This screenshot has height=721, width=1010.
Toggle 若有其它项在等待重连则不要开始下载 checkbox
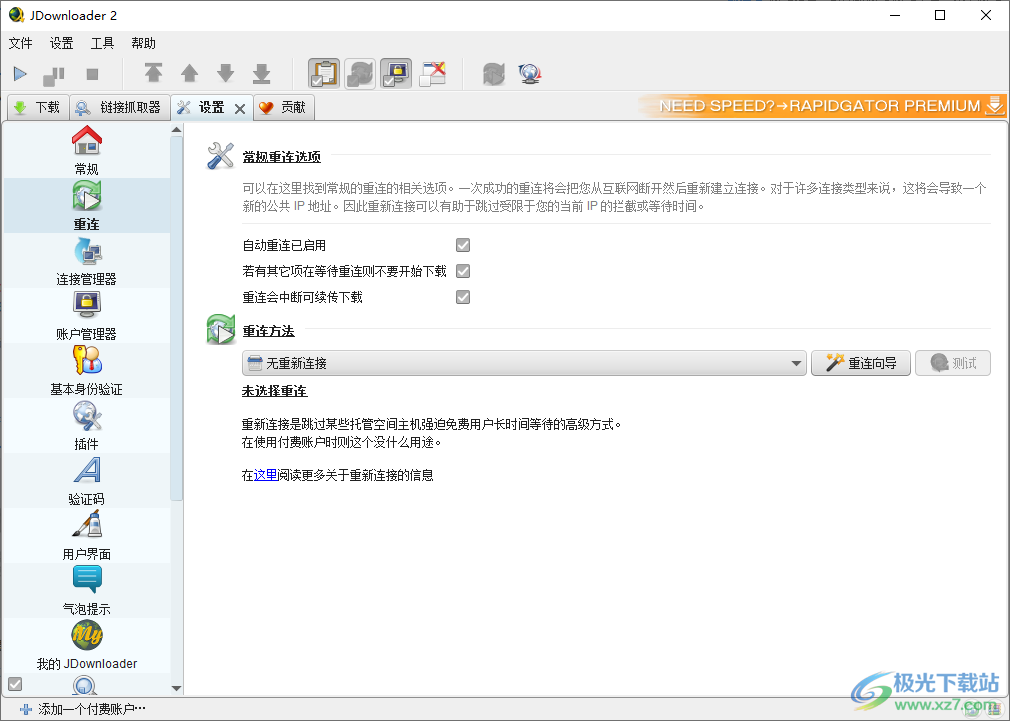coord(462,271)
